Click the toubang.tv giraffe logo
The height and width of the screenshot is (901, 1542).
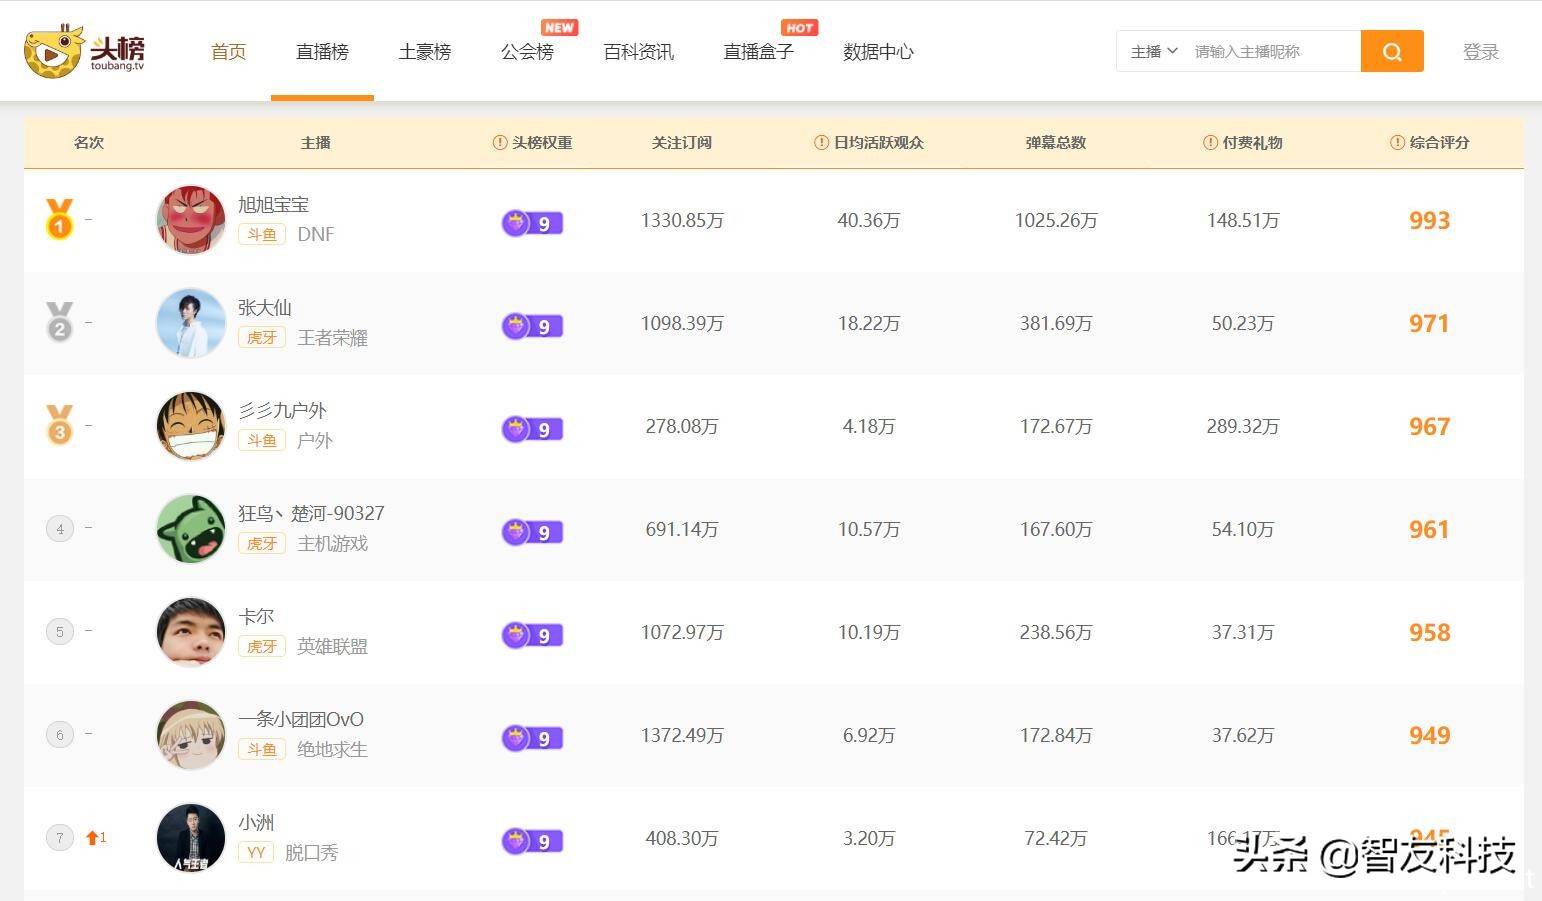coord(85,51)
